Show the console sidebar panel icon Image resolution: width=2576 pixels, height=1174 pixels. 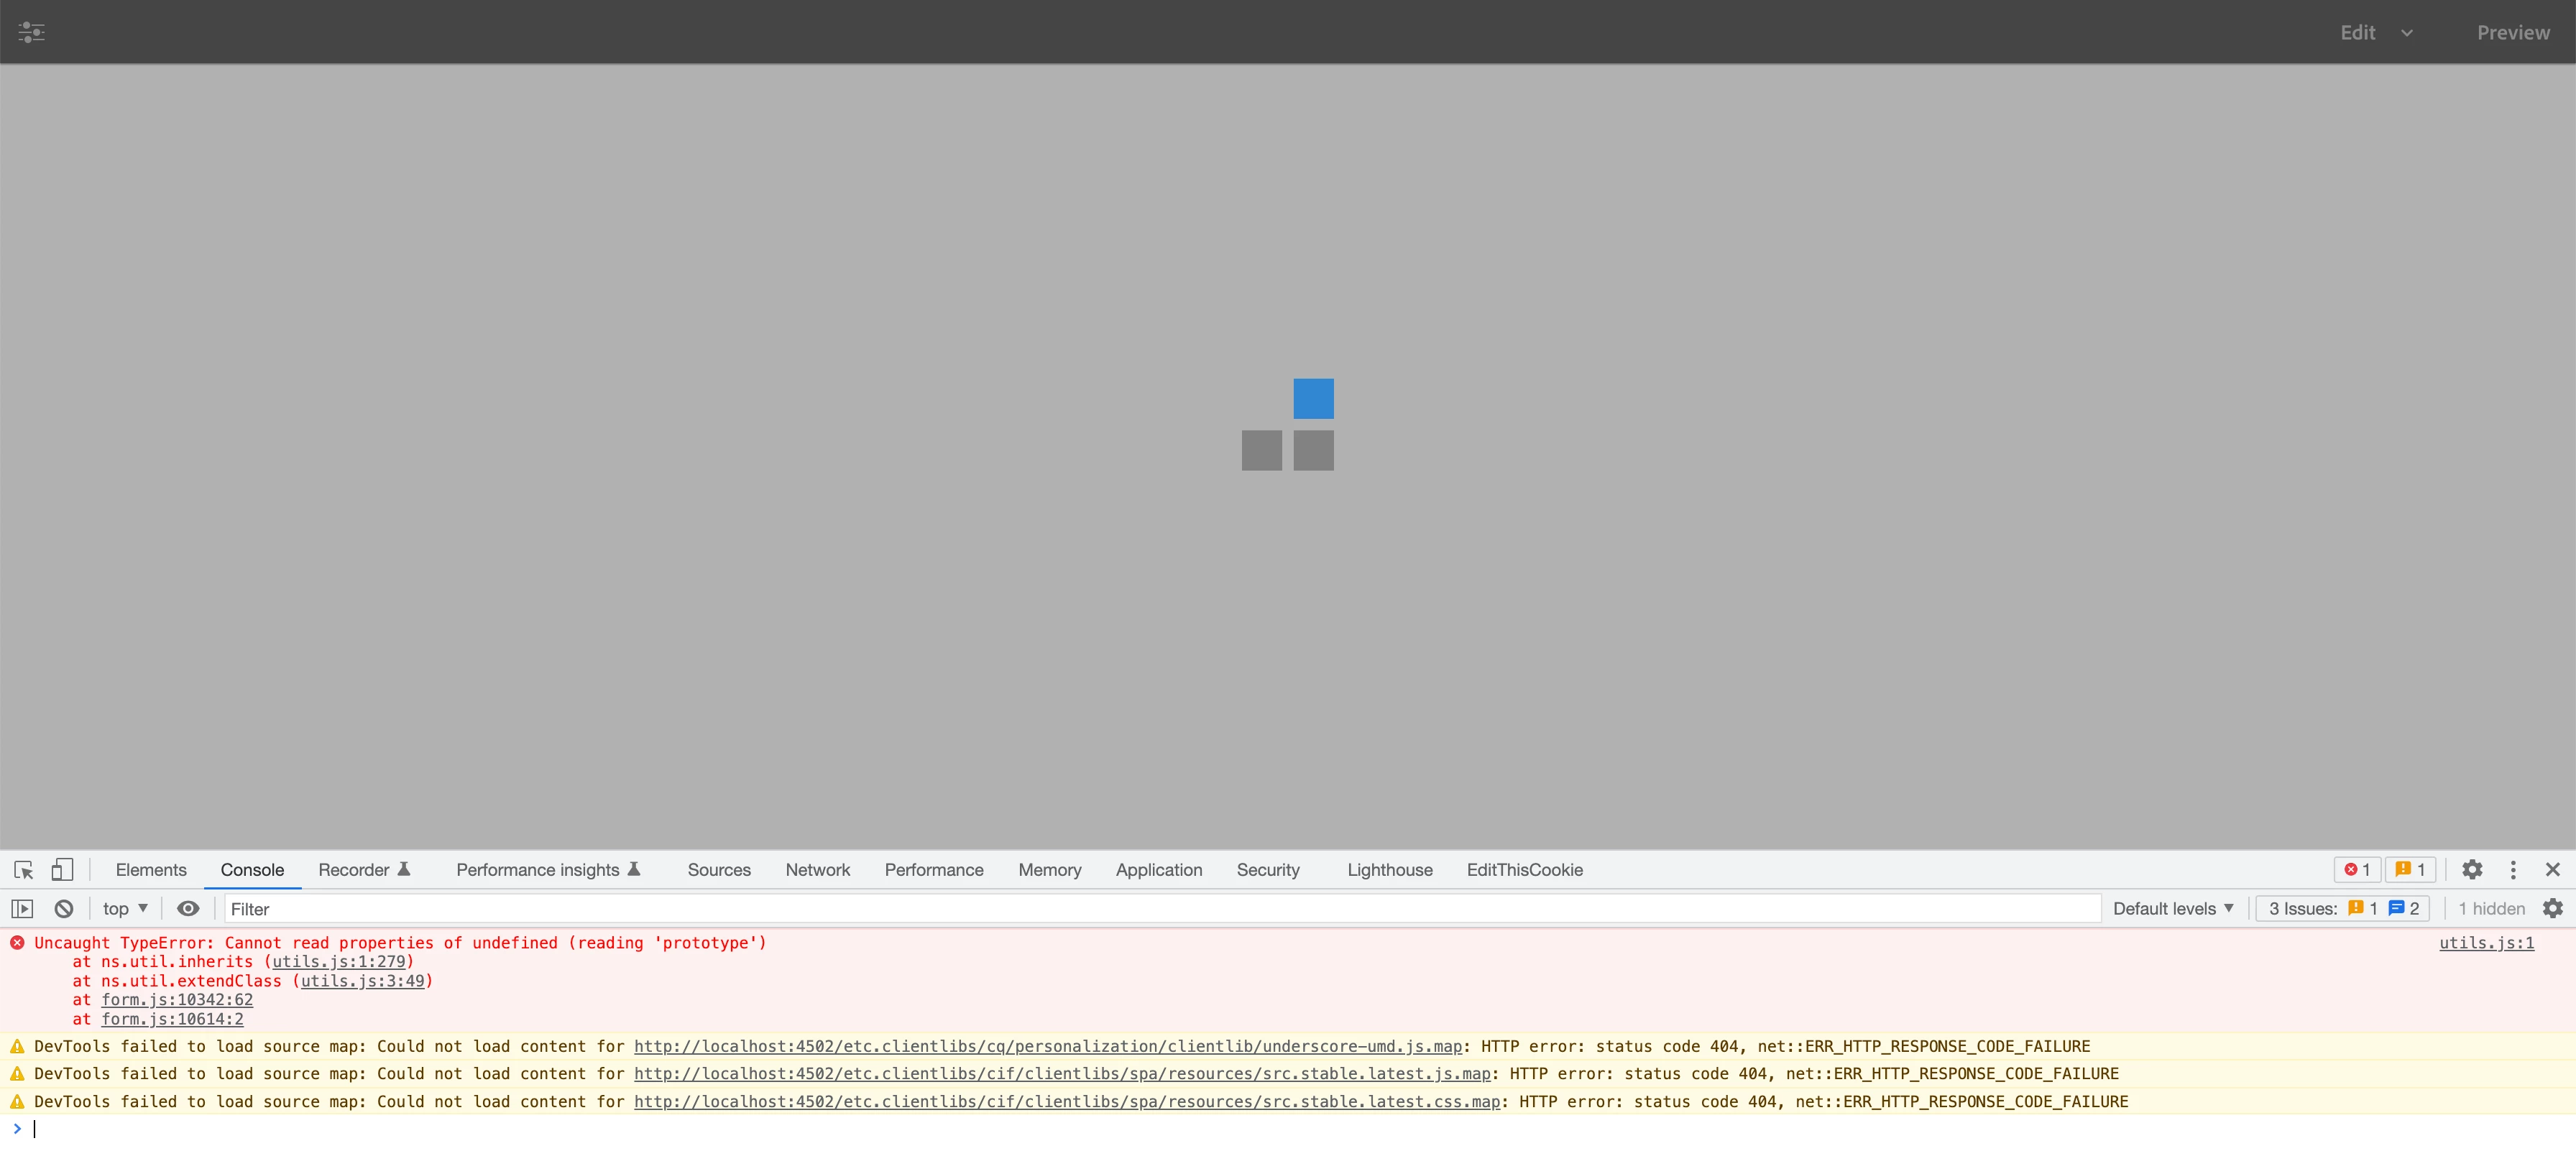point(22,909)
